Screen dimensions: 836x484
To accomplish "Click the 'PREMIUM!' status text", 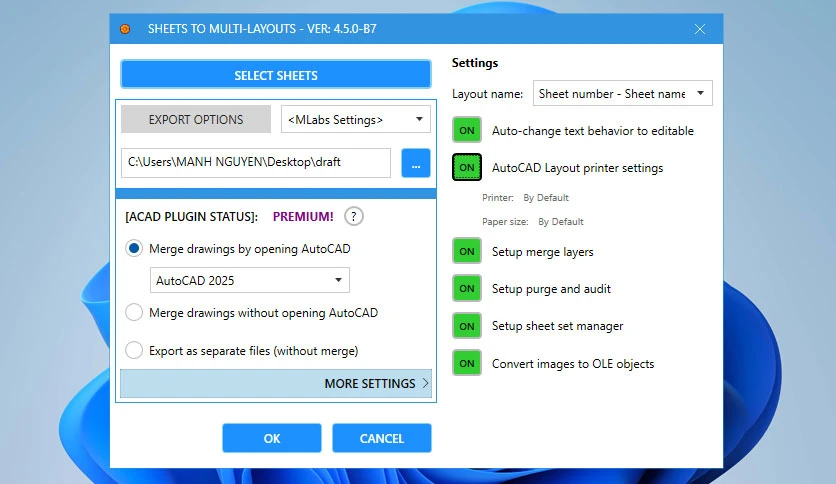I will [x=303, y=216].
